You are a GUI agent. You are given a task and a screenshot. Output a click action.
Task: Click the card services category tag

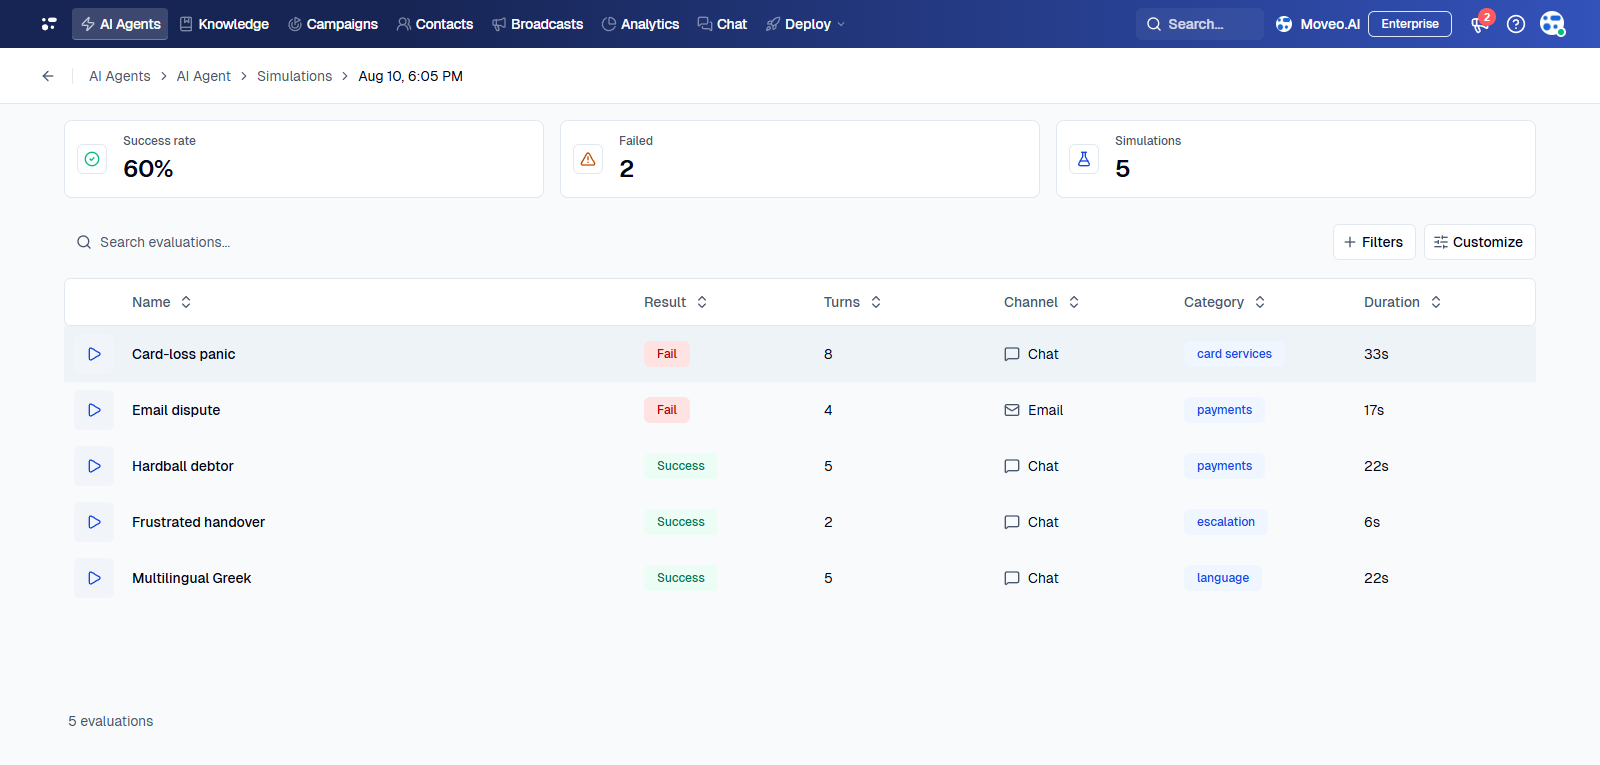(x=1234, y=354)
